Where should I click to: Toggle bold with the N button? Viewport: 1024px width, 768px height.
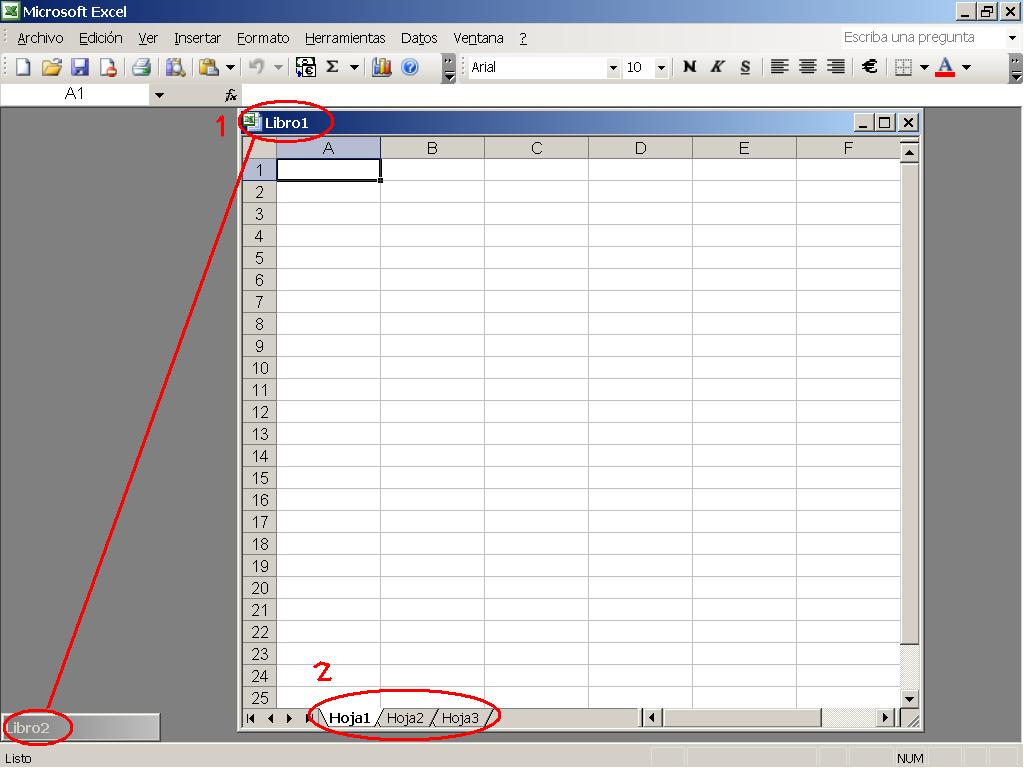689,67
